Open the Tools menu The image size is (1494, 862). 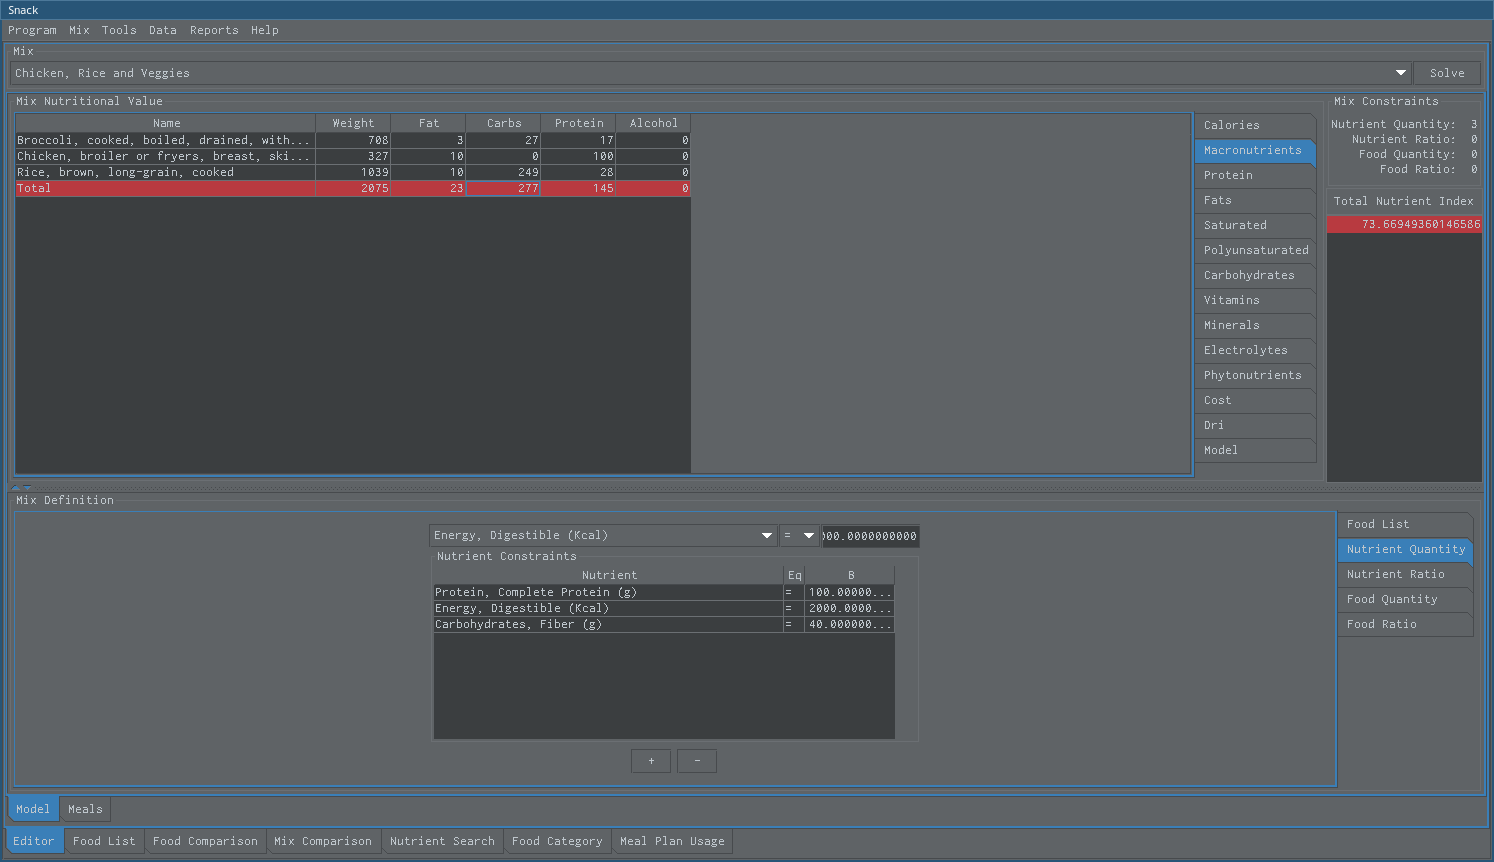click(x=119, y=30)
